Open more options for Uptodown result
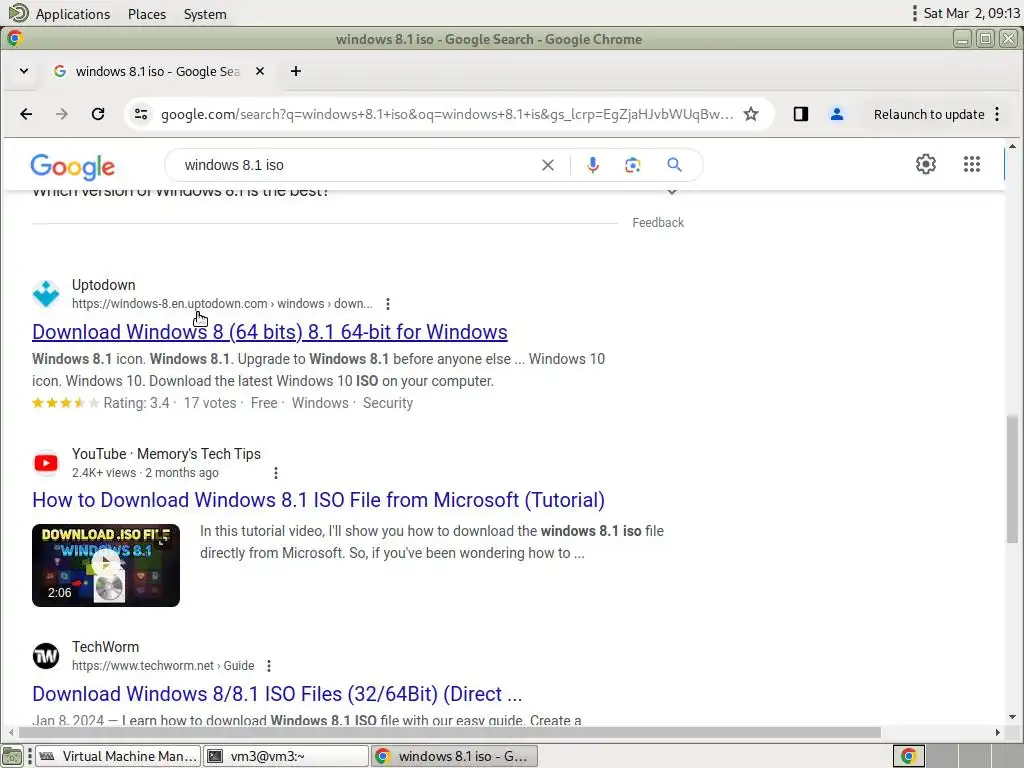This screenshot has width=1024, height=768. coord(388,304)
